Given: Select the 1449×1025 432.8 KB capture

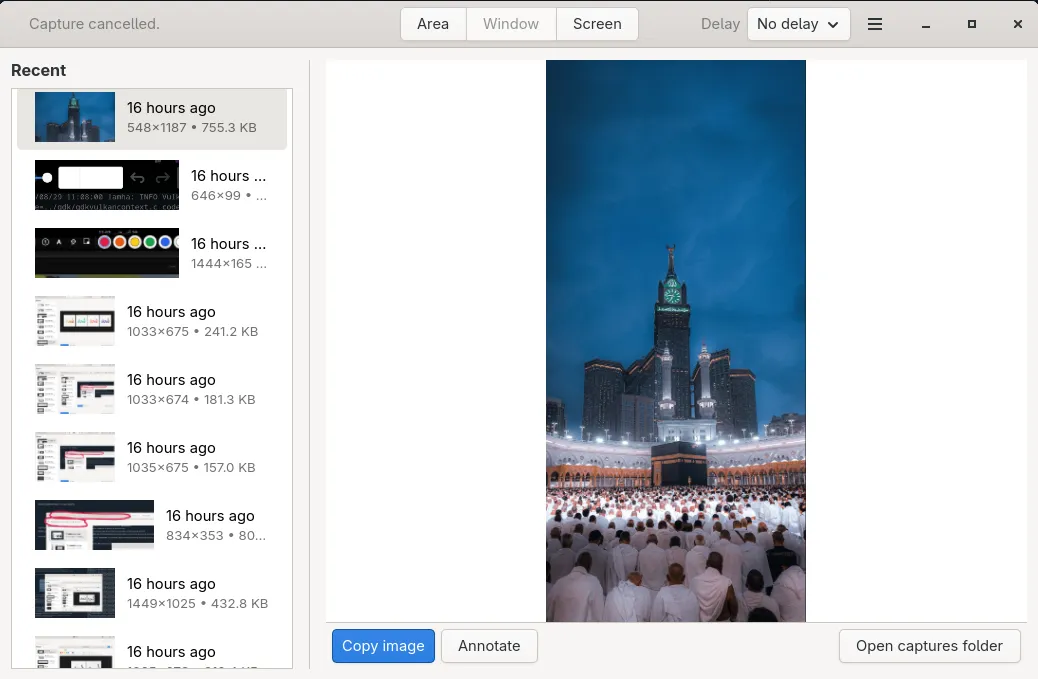Looking at the screenshot, I should (x=152, y=594).
